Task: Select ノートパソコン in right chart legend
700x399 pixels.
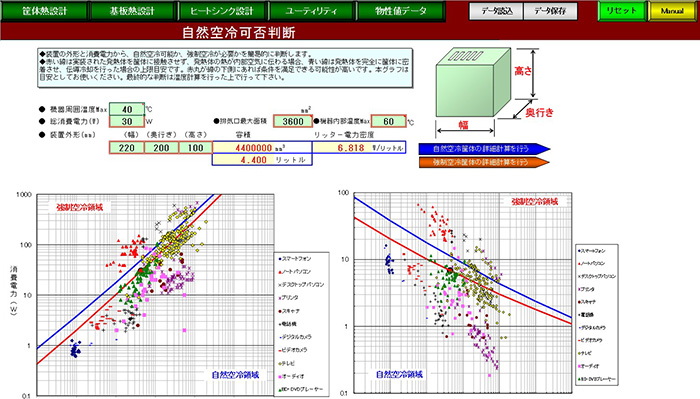Action: pos(592,264)
